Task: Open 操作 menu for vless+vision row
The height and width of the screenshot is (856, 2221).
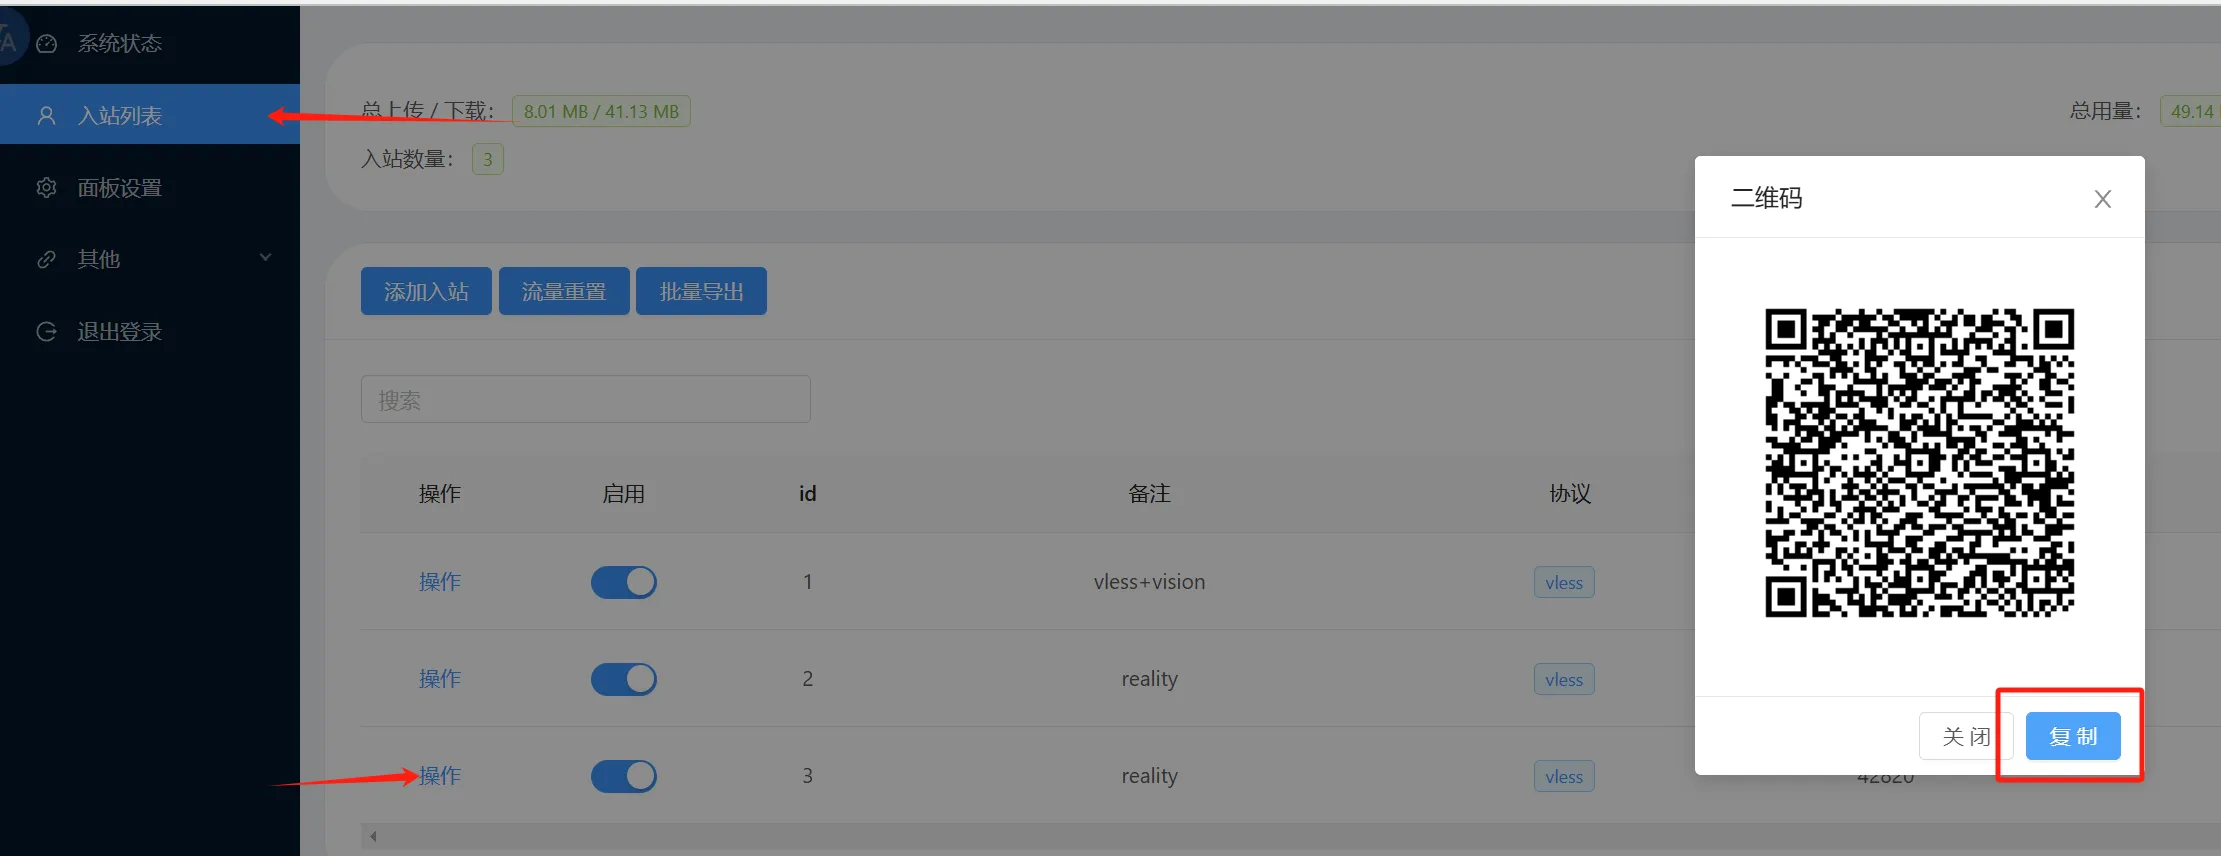Action: [x=439, y=582]
